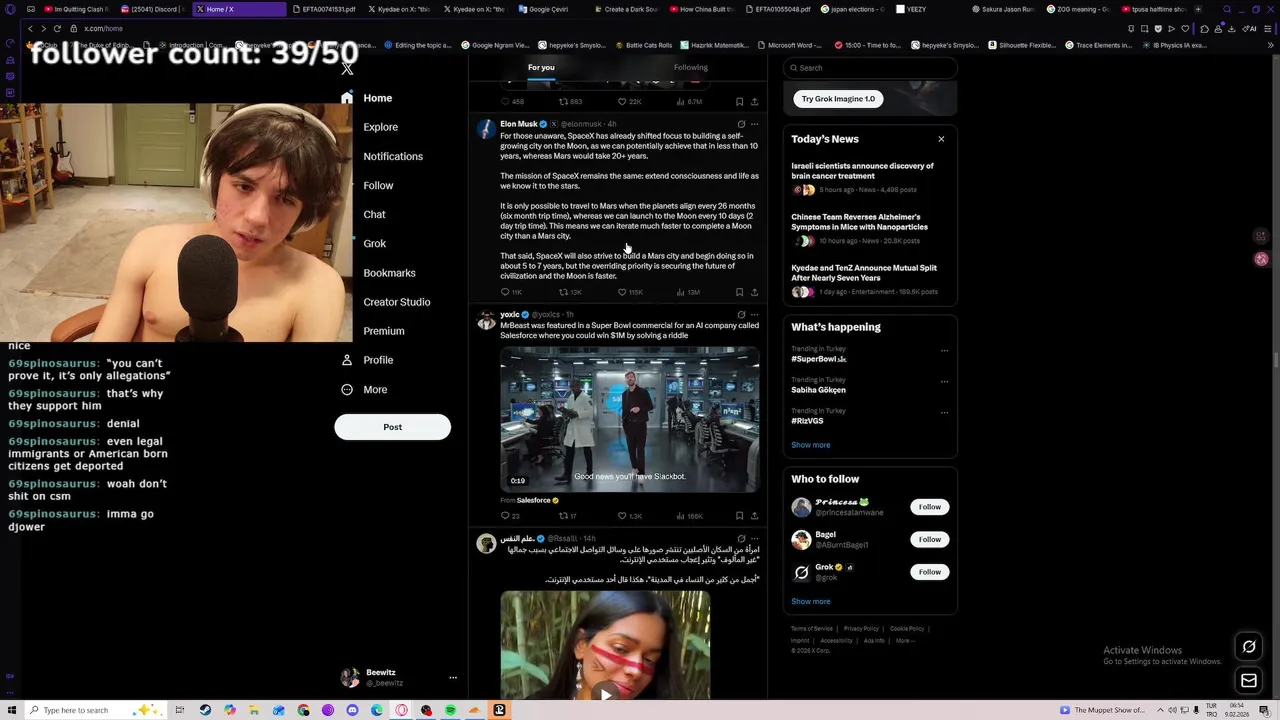The width and height of the screenshot is (1280, 720).
Task: Show more under What's happening
Action: 810,445
